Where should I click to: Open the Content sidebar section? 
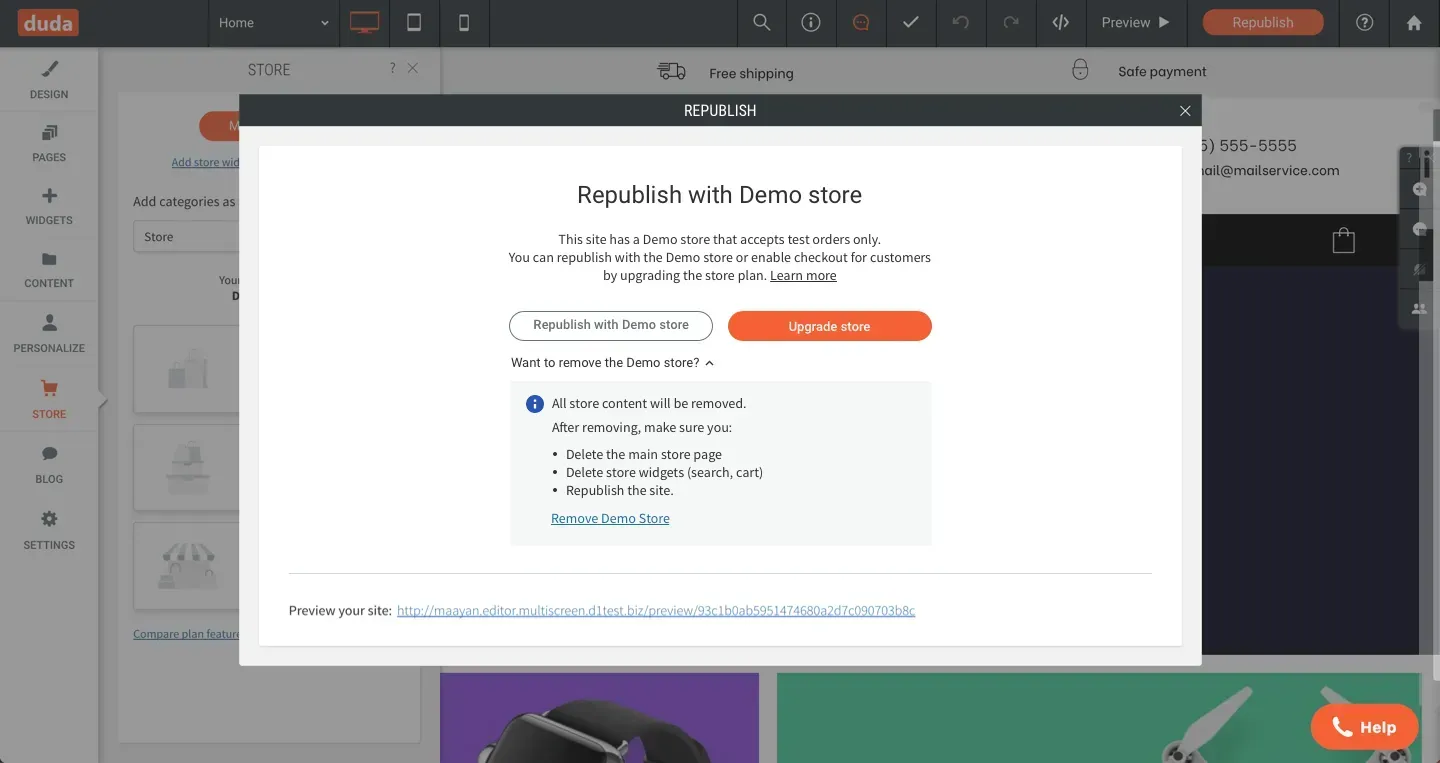click(x=49, y=269)
